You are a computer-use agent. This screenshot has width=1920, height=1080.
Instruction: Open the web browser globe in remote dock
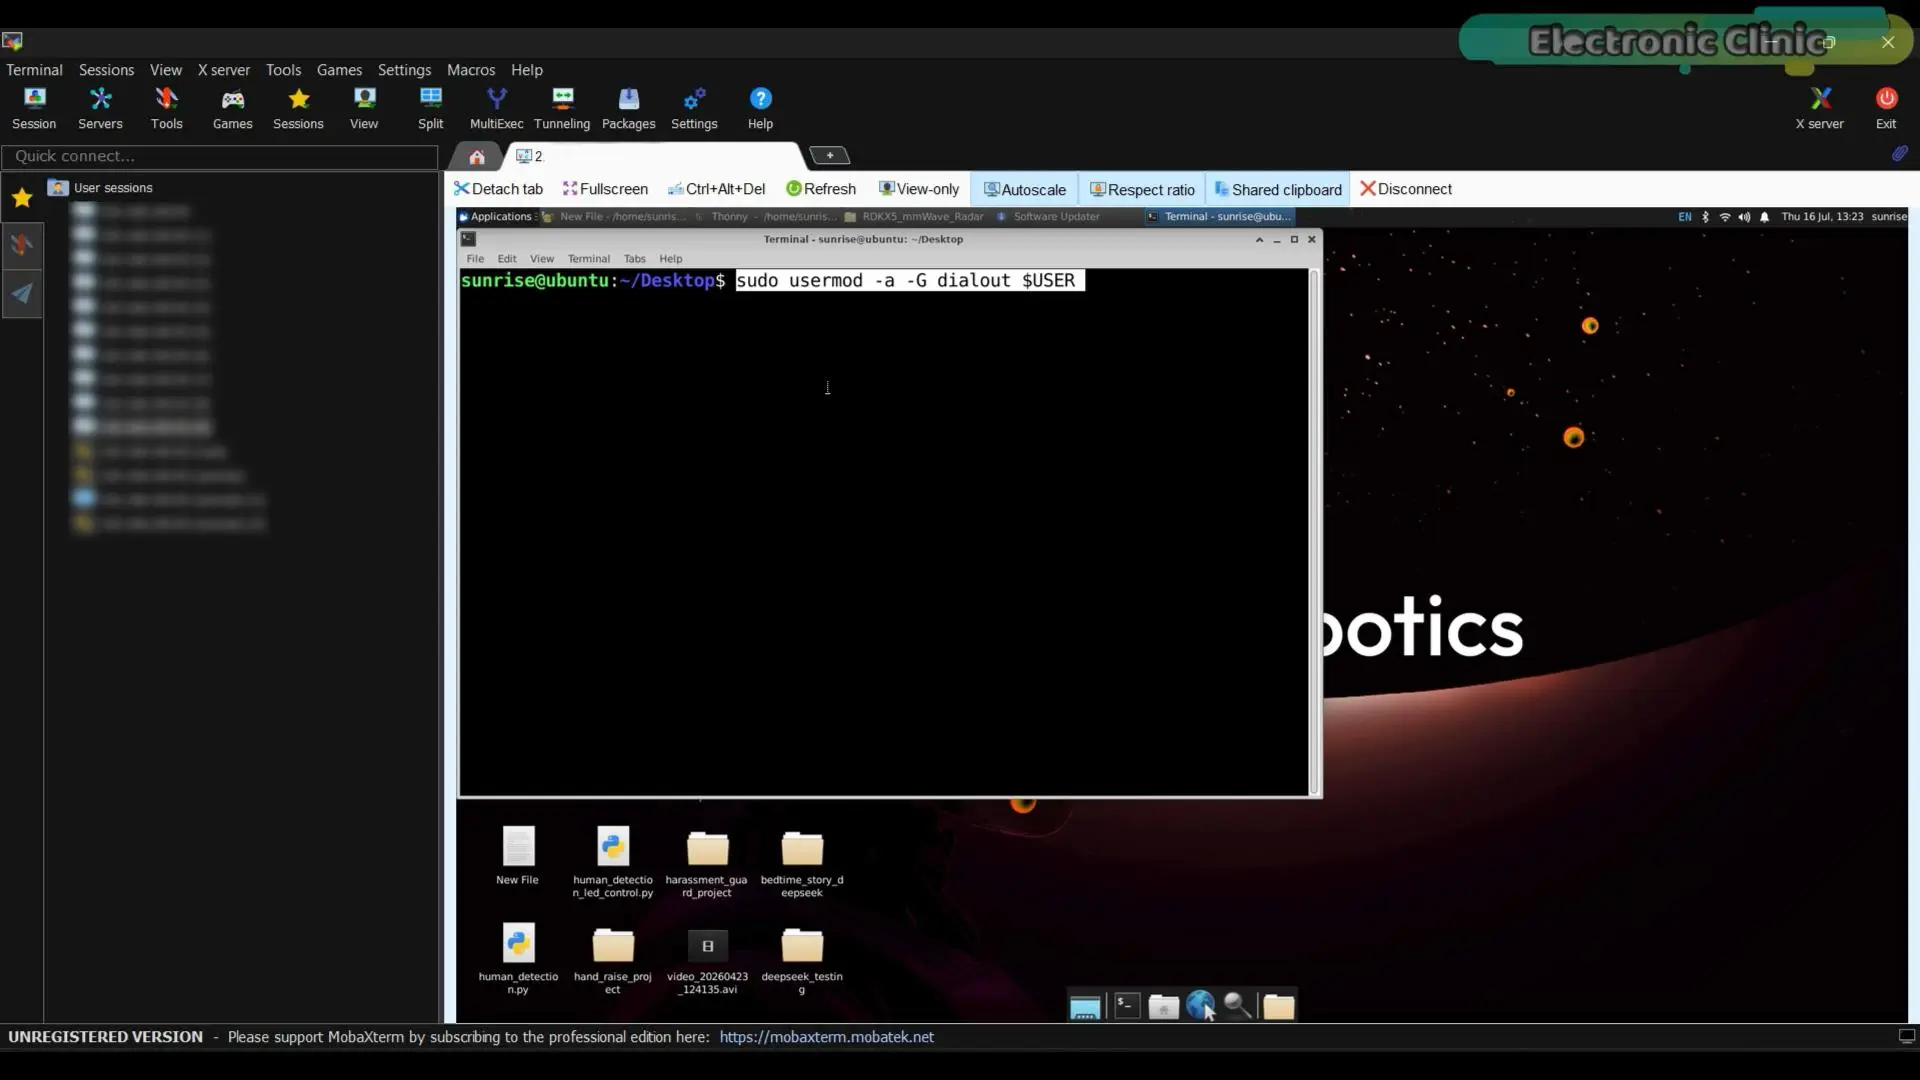pos(1200,1005)
